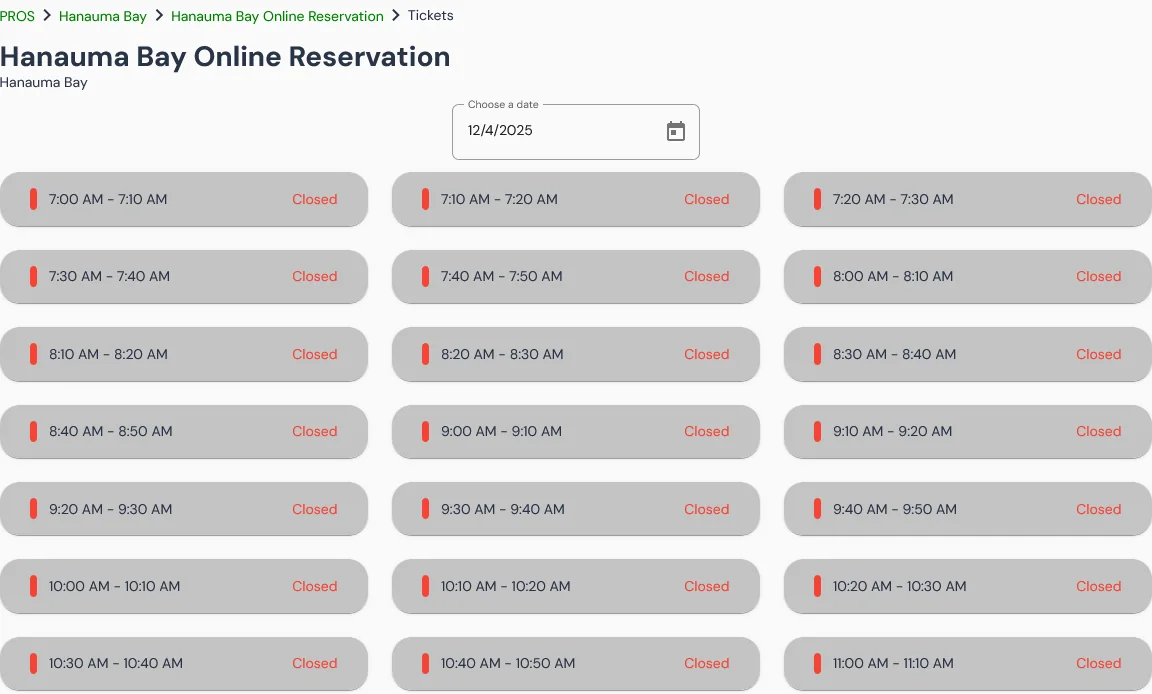
Task: Choose the 10:00 AM - 10:10 AM slot
Action: point(184,586)
